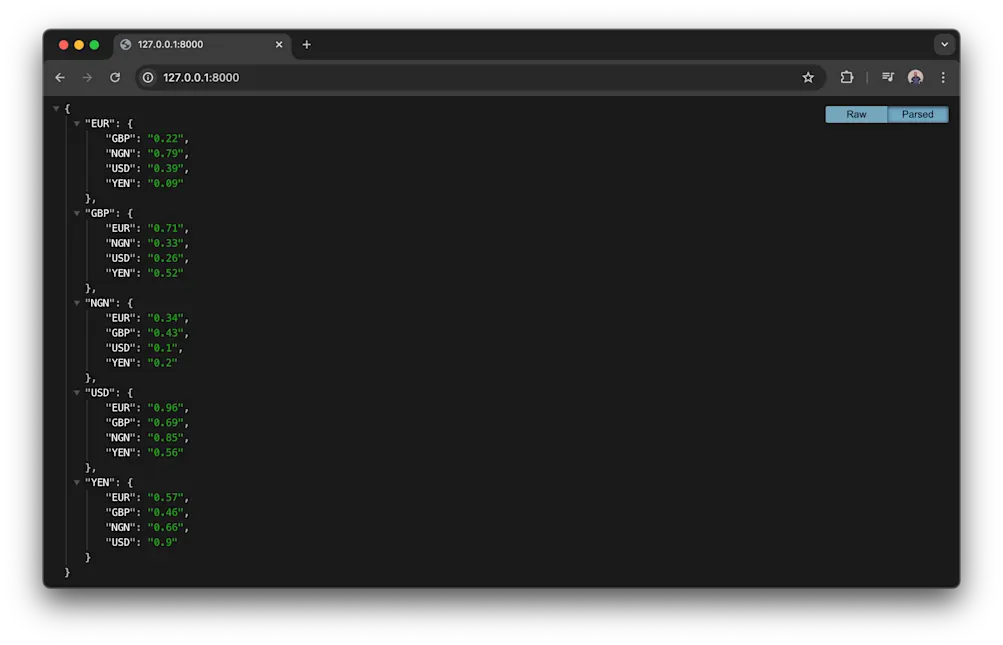Collapse the GBP currency object
This screenshot has width=1003, height=645.
tap(77, 213)
